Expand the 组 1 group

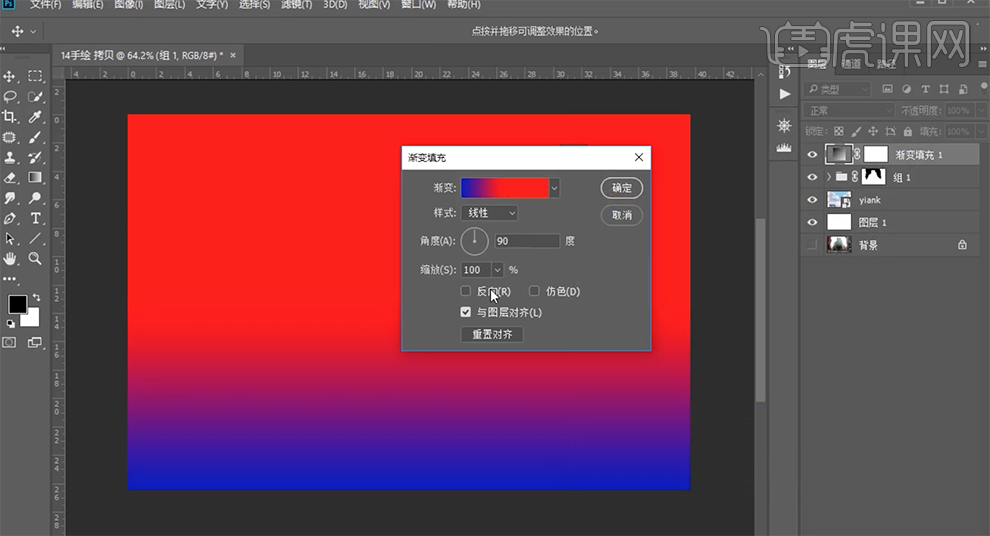point(828,177)
